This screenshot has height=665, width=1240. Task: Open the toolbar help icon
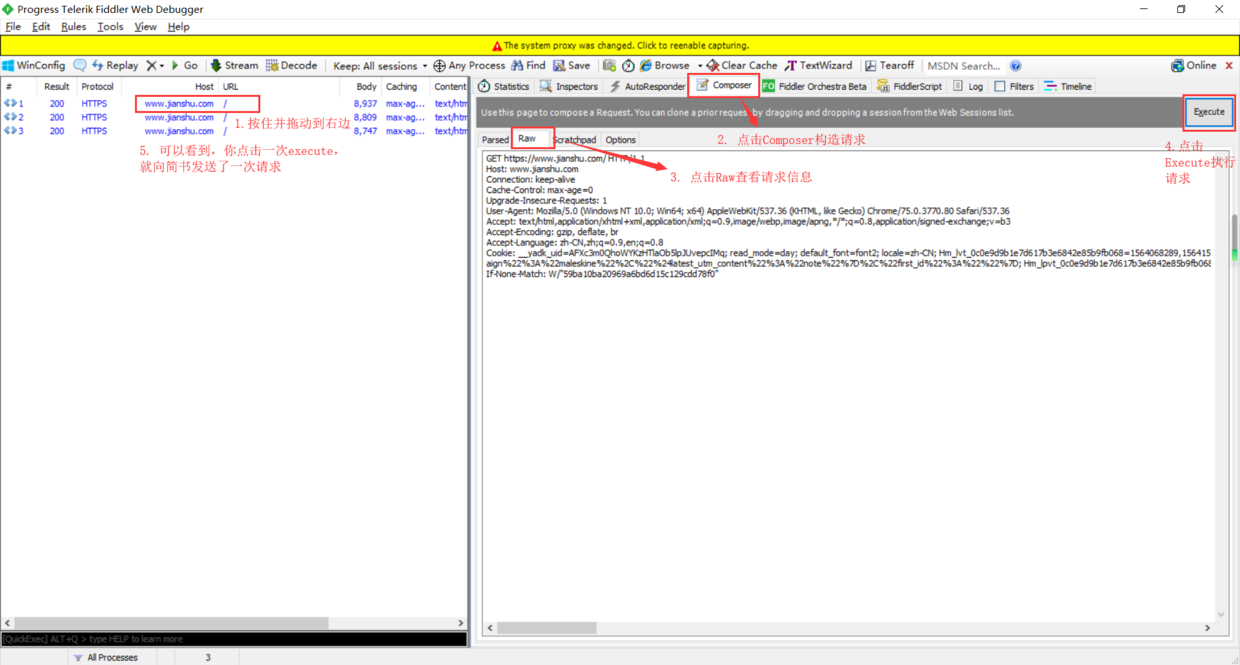pyautogui.click(x=1015, y=66)
